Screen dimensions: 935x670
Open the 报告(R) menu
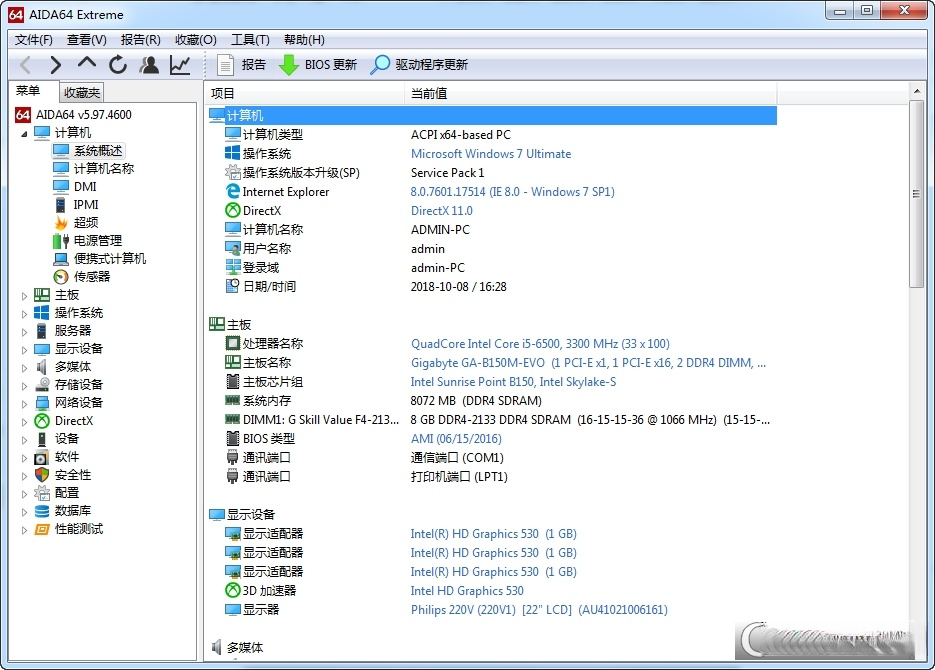point(140,39)
